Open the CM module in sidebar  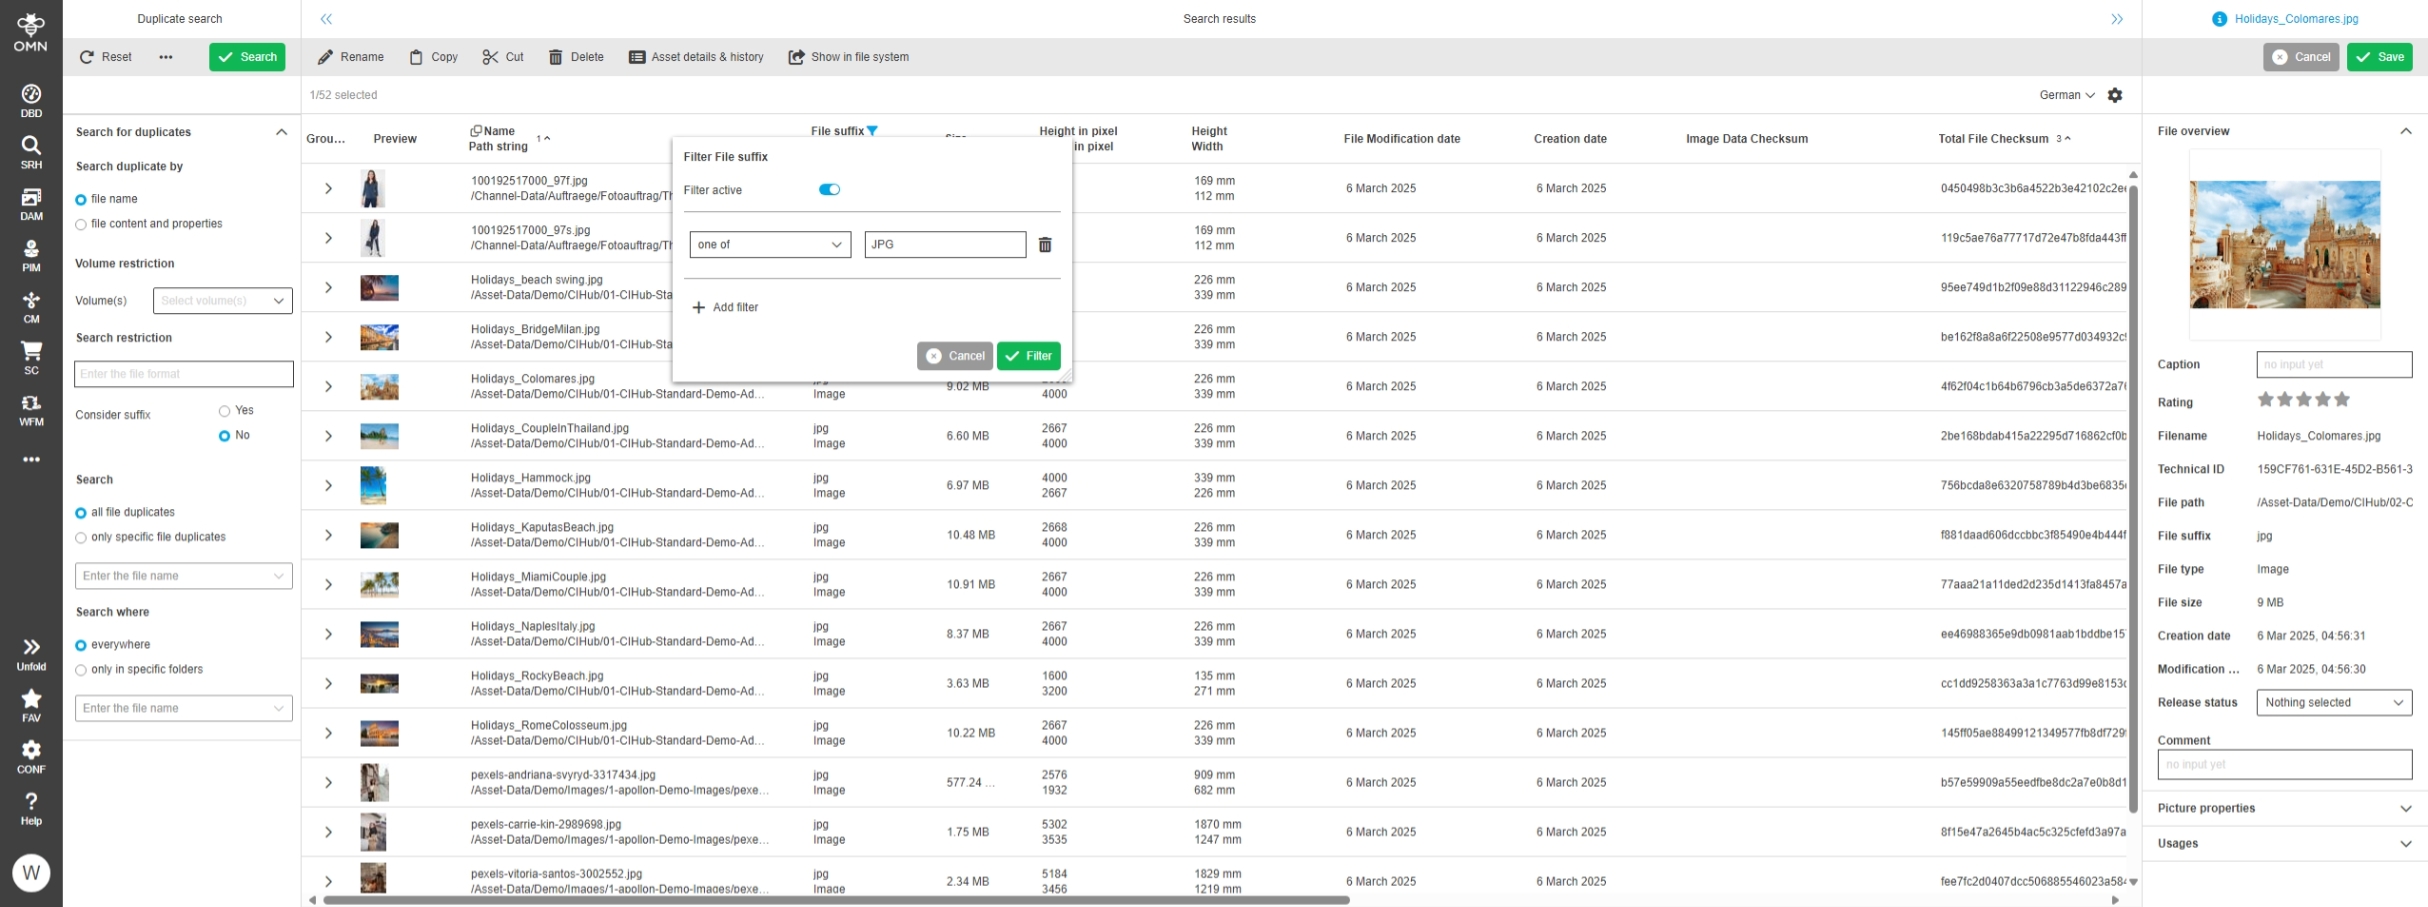pos(31,307)
